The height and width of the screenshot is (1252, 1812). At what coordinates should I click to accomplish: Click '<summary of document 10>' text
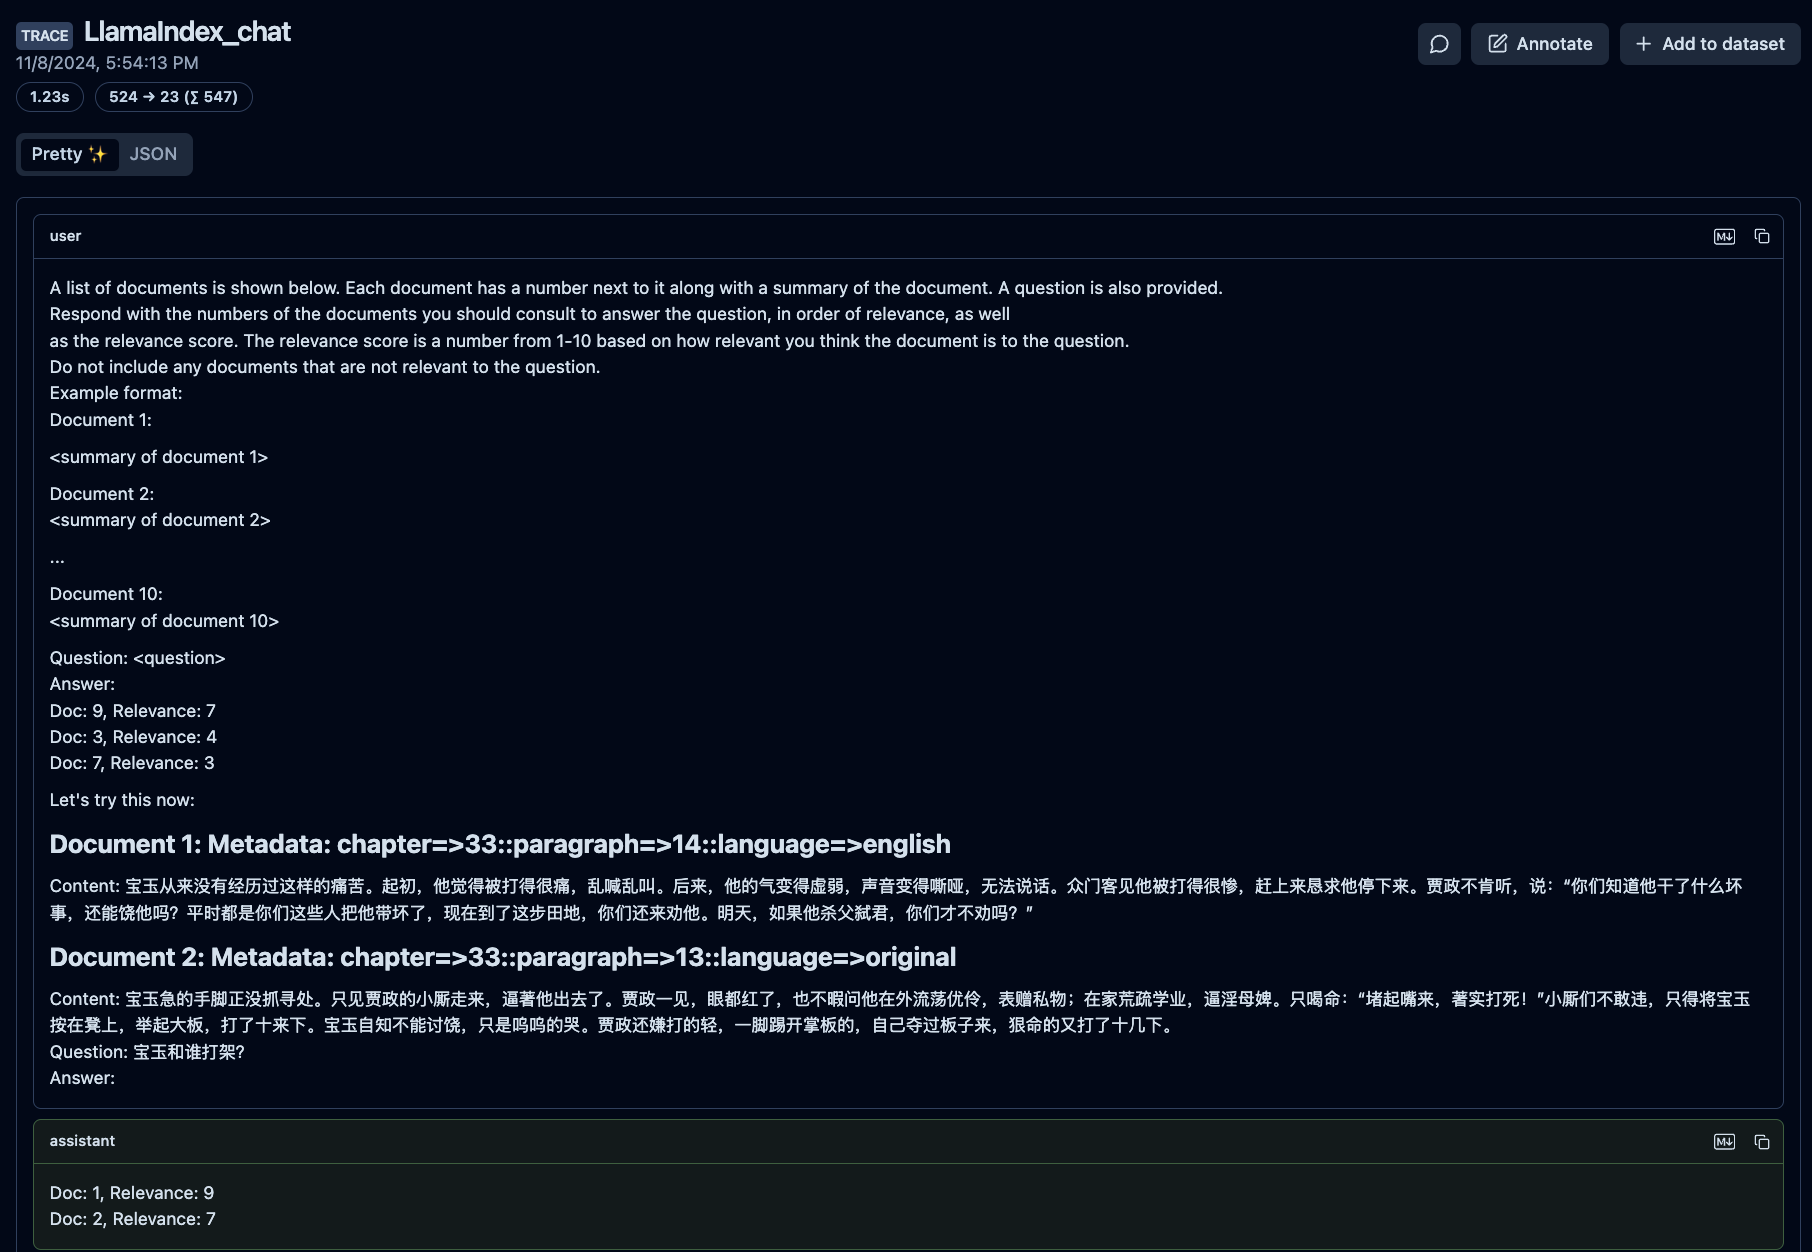[x=164, y=621]
